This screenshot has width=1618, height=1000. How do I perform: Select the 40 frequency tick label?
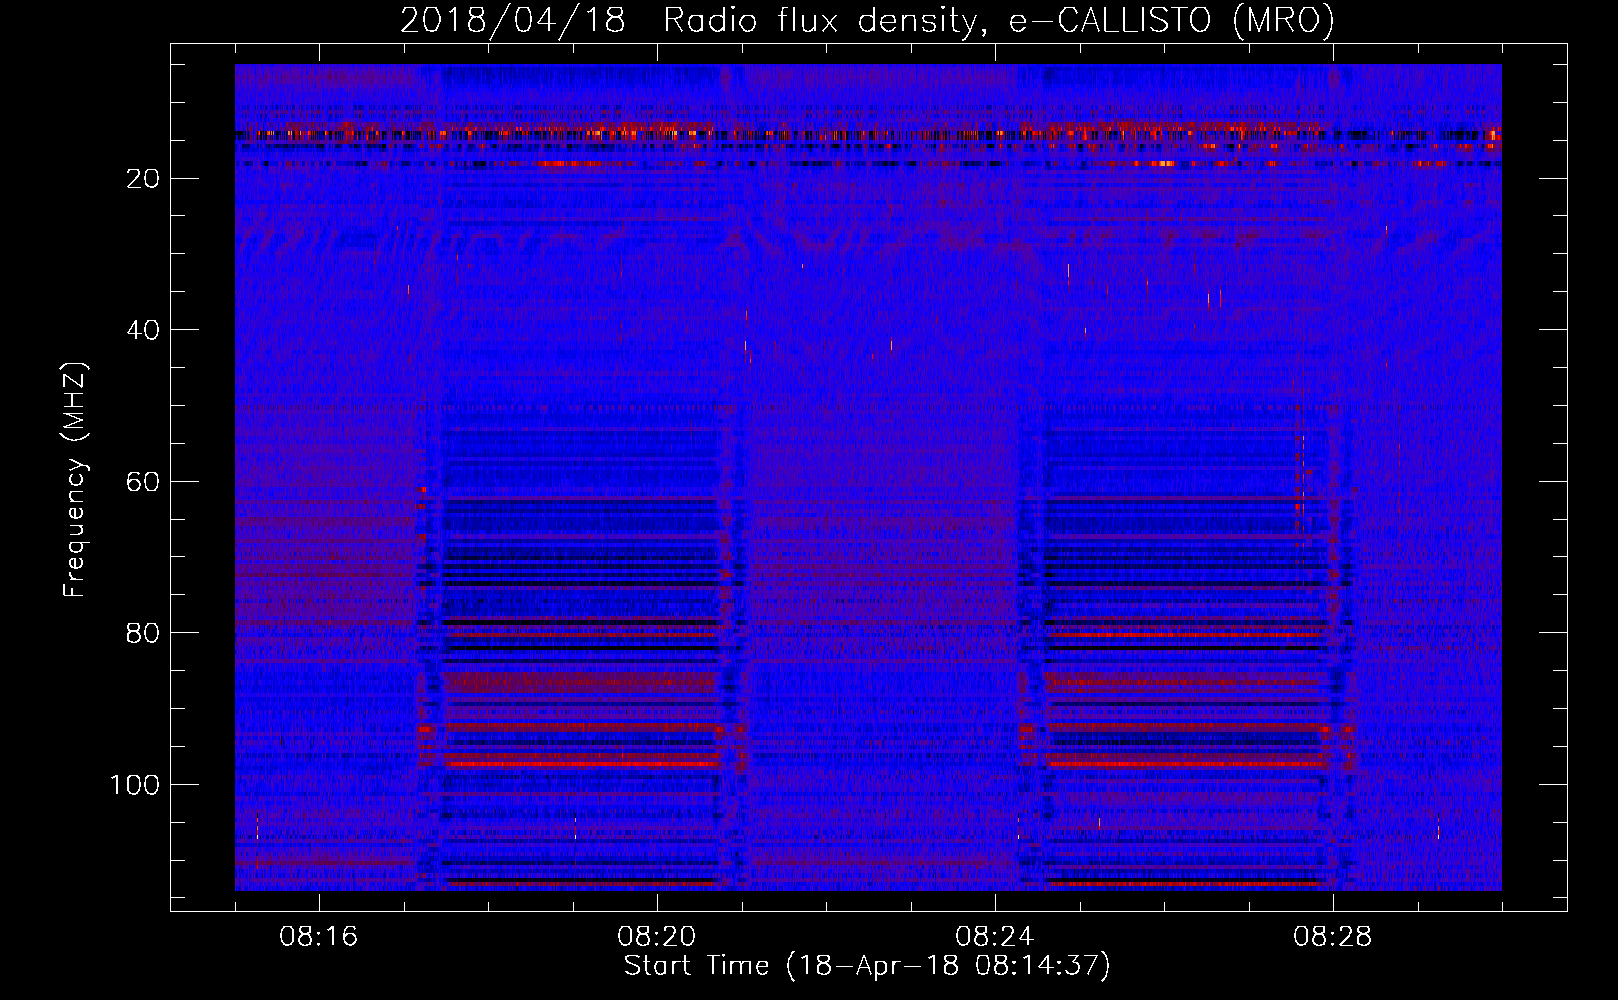144,330
